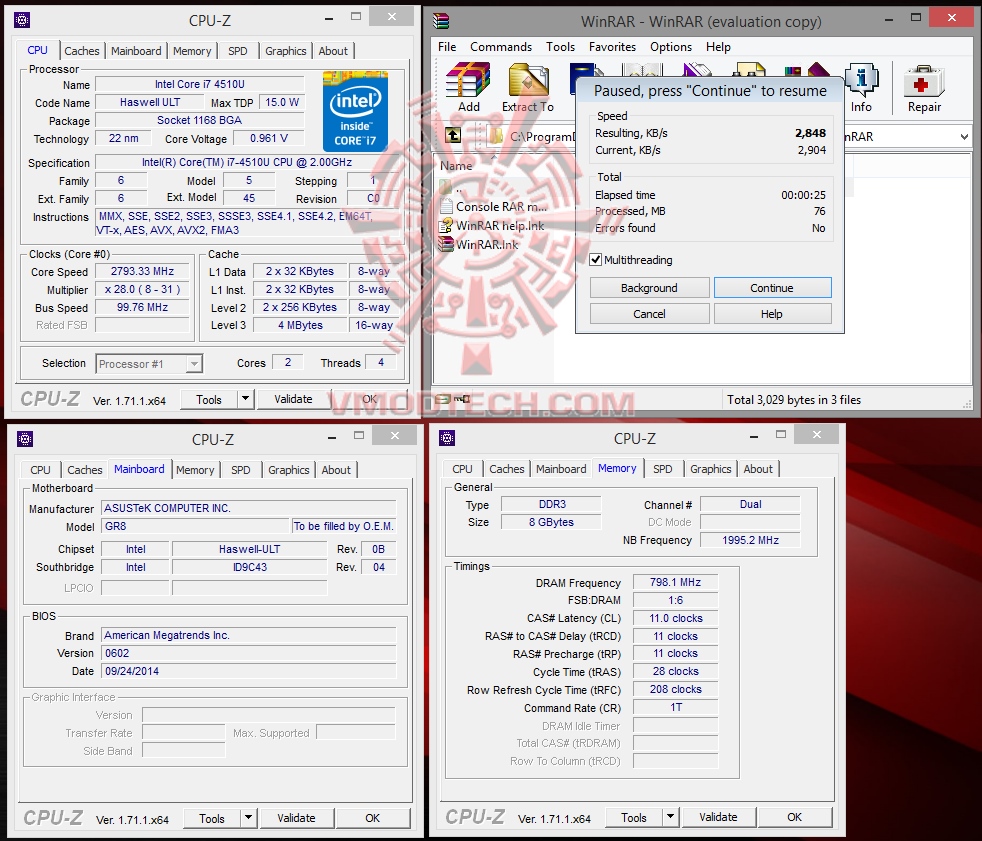982x841 pixels.
Task: Click the DRAM Frequency value 798.1 MHz
Action: [x=675, y=582]
